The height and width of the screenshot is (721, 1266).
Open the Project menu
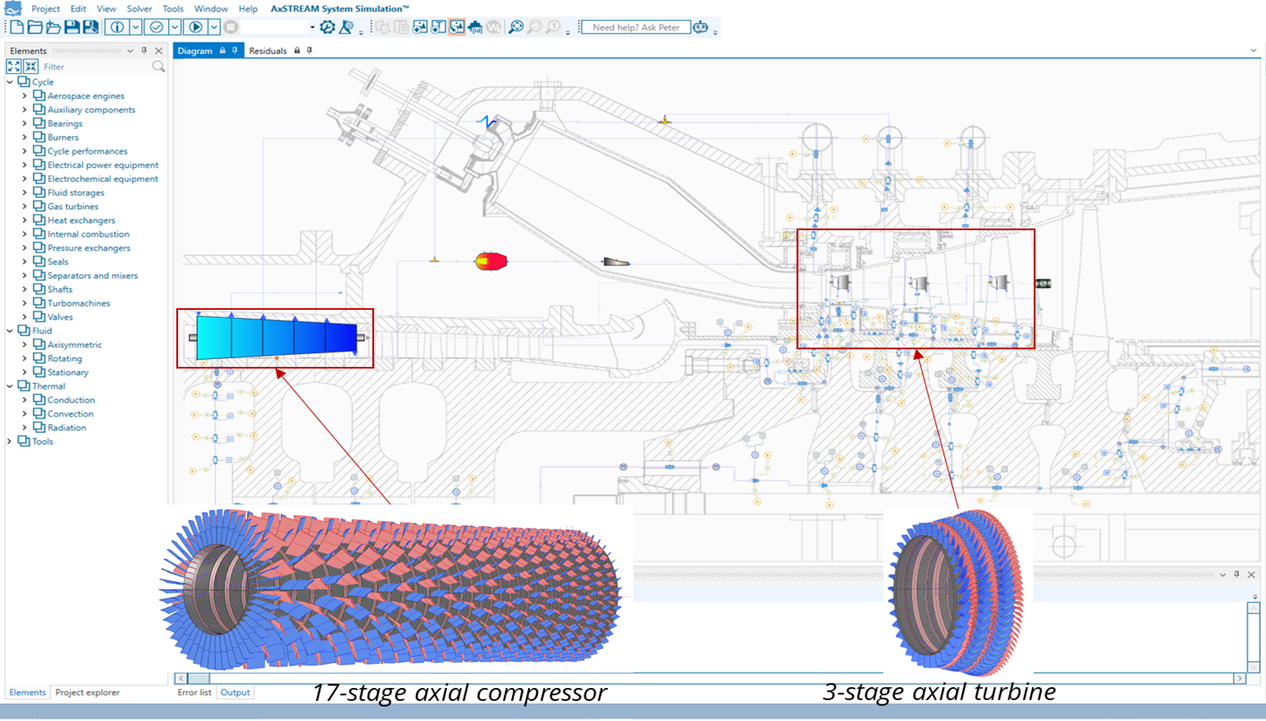(x=46, y=8)
